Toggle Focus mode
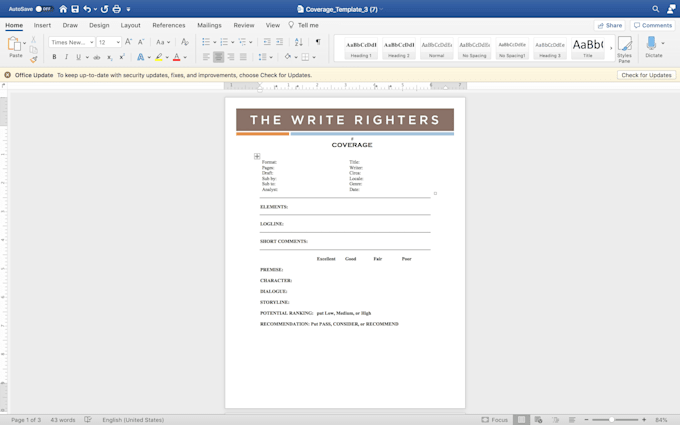The width and height of the screenshot is (680, 425). [x=495, y=420]
